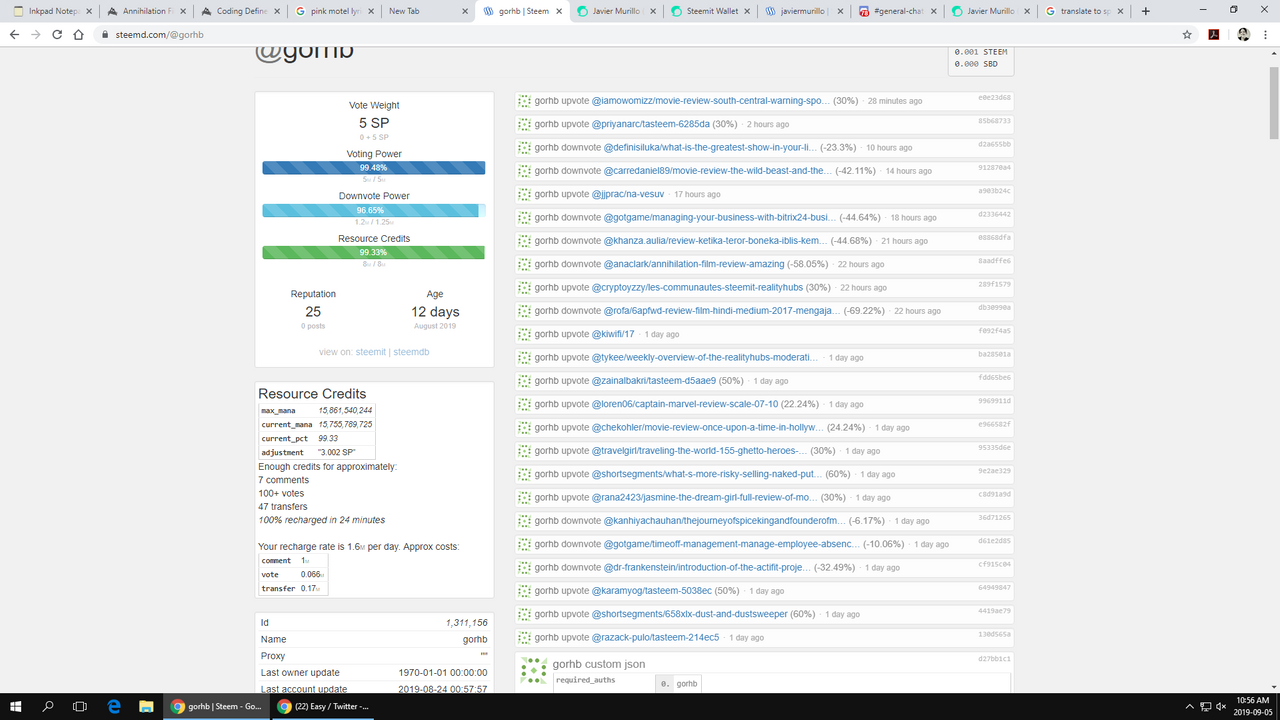Viewport: 1280px width, 720px height.
Task: Click the padlock site info icon
Action: pyautogui.click(x=104, y=34)
